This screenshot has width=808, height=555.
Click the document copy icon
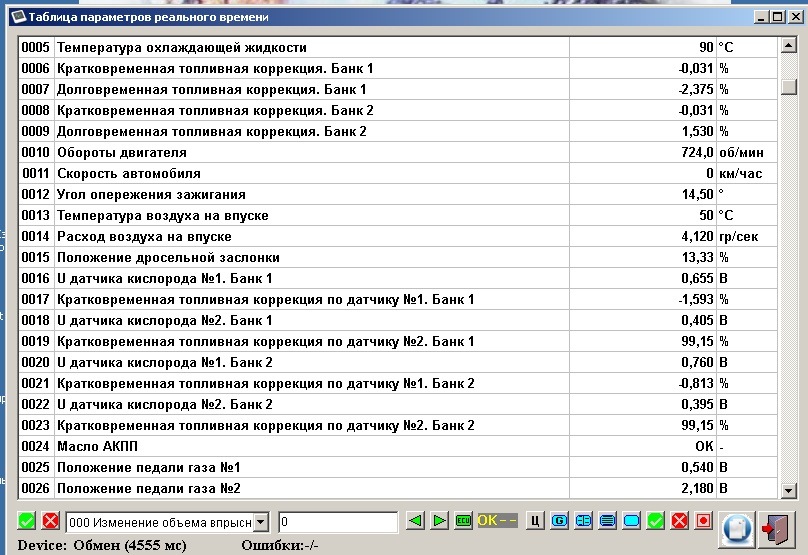[x=735, y=527]
